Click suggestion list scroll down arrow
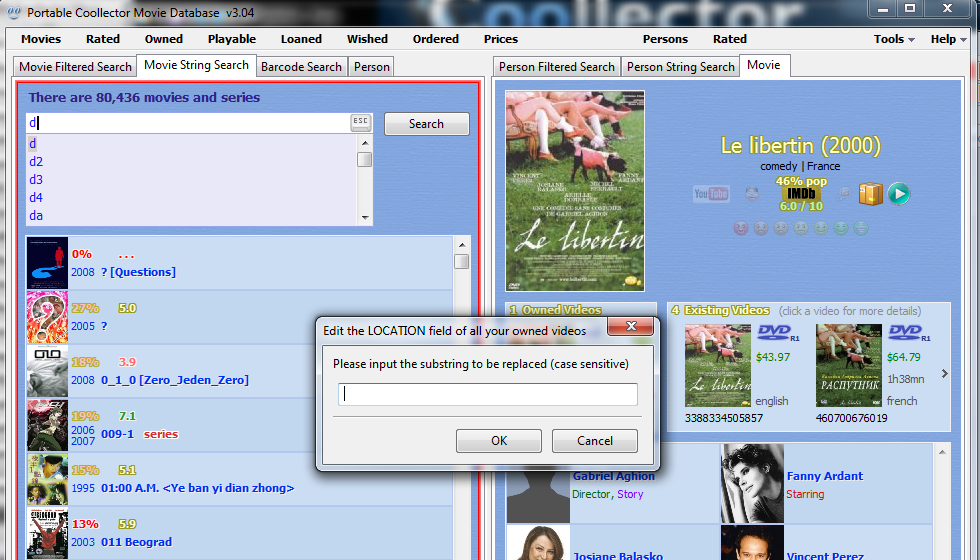The height and width of the screenshot is (560, 980). tap(365, 218)
